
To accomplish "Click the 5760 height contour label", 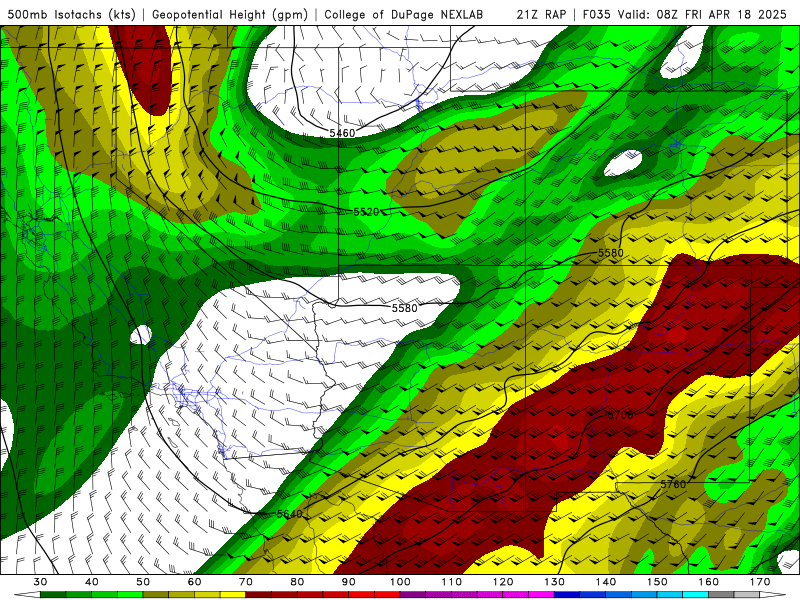I will point(673,484).
